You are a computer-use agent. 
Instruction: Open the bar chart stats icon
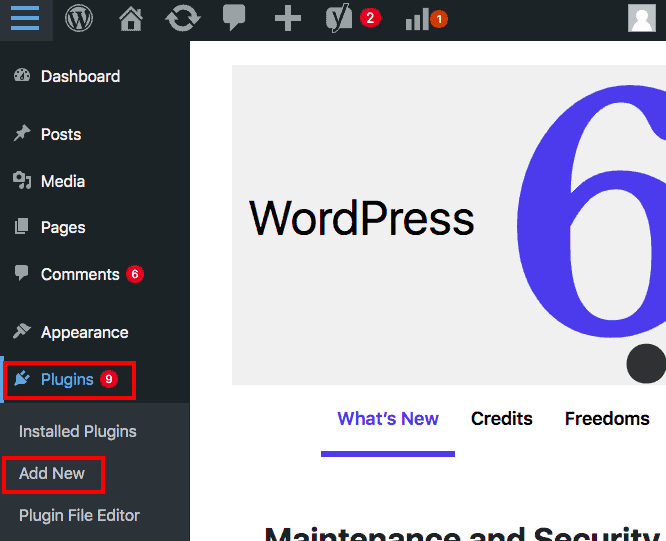[417, 20]
